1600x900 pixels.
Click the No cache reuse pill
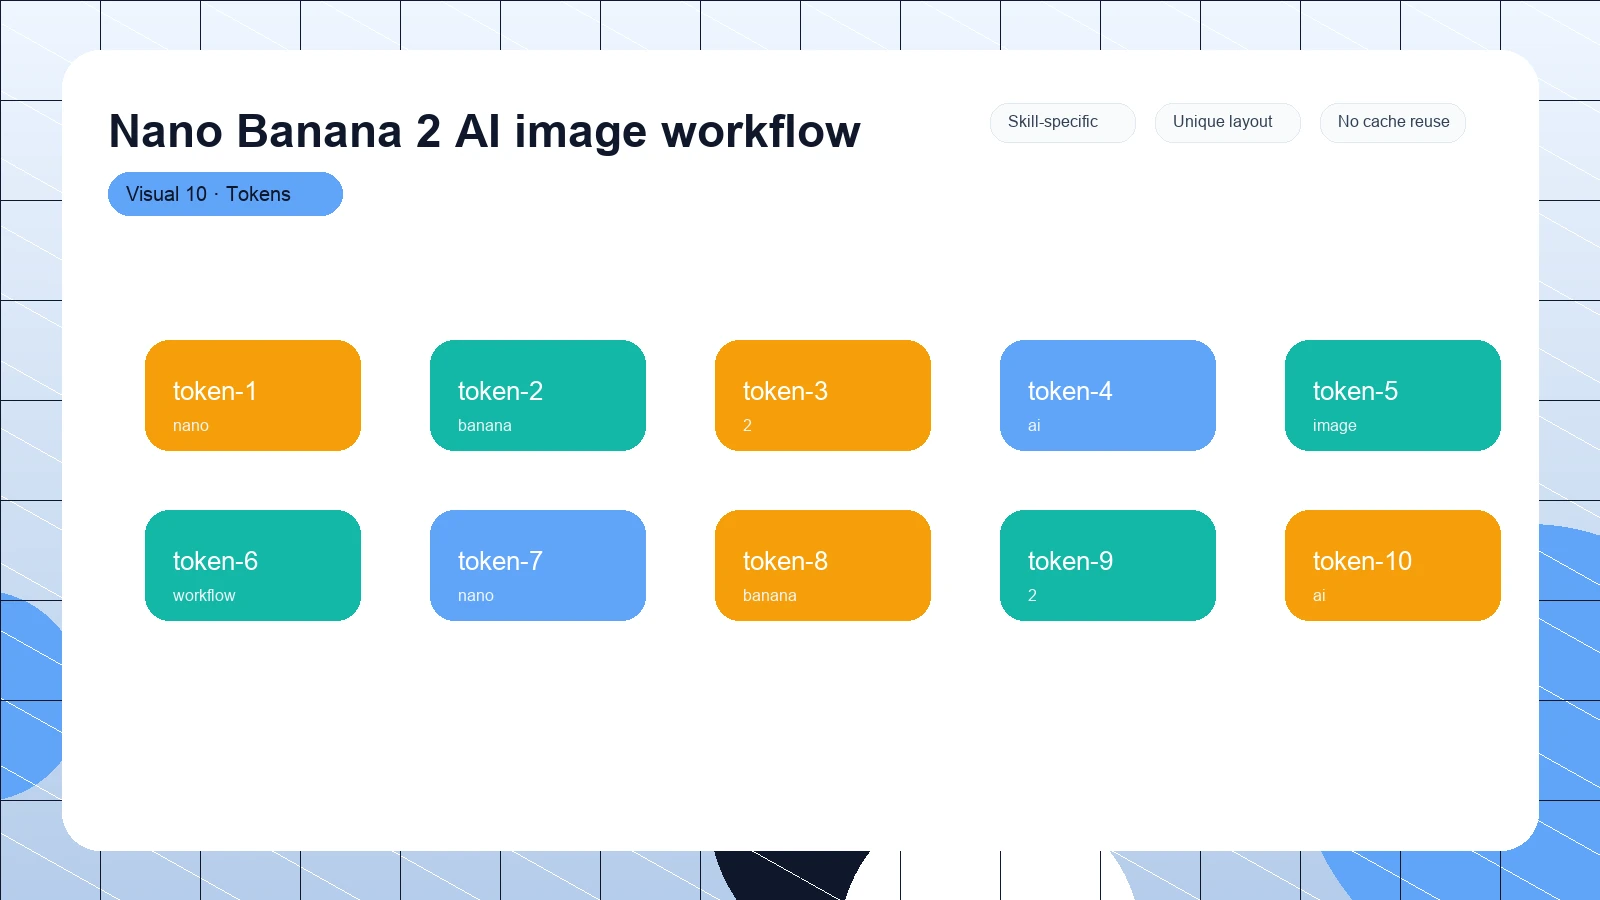[1392, 122]
